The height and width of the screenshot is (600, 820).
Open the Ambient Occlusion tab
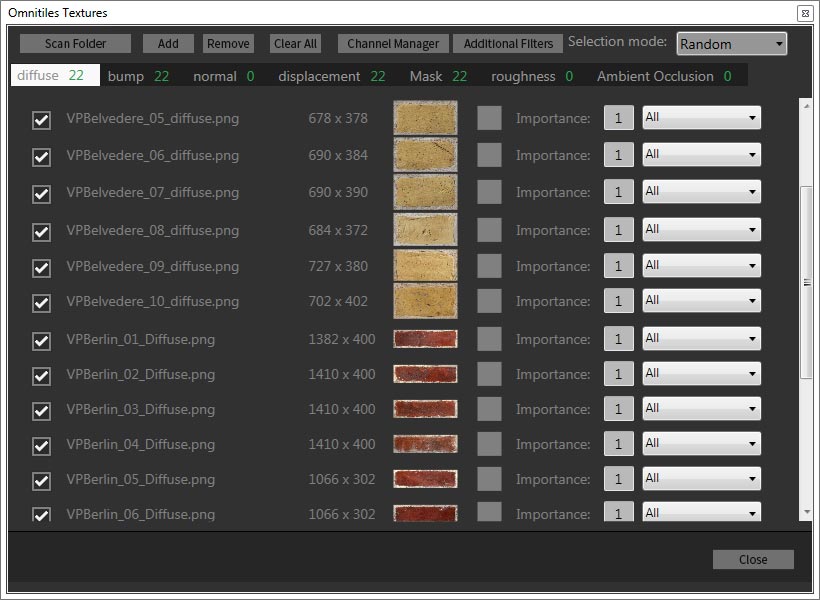664,76
